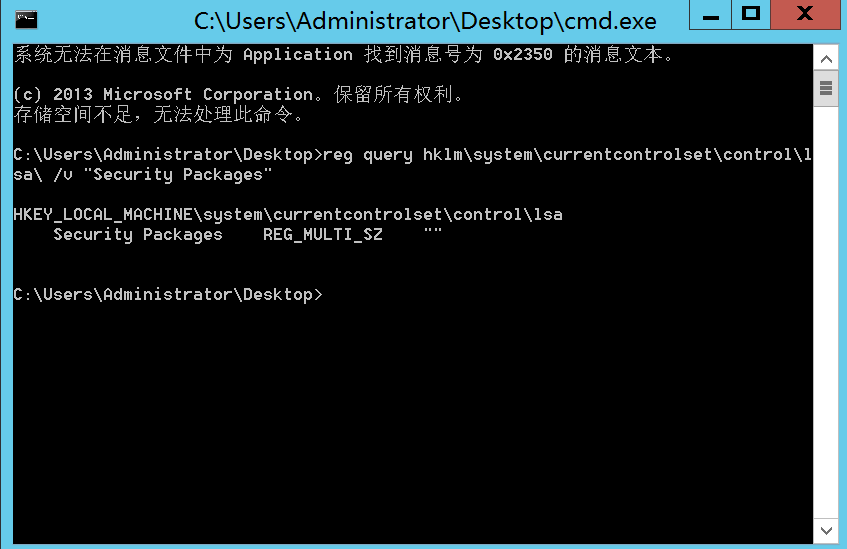Click the scrollbar down arrow
This screenshot has width=847, height=549.
826,529
